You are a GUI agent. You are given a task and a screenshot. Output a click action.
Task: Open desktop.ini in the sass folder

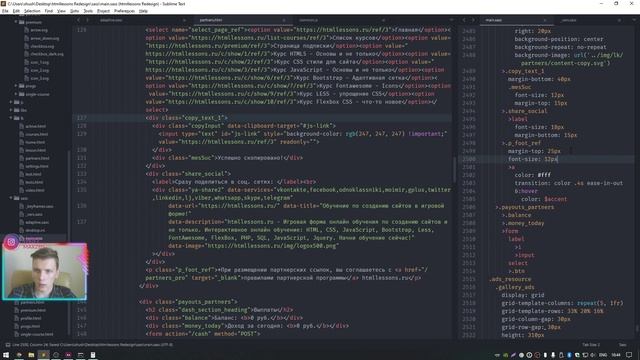tap(35, 230)
